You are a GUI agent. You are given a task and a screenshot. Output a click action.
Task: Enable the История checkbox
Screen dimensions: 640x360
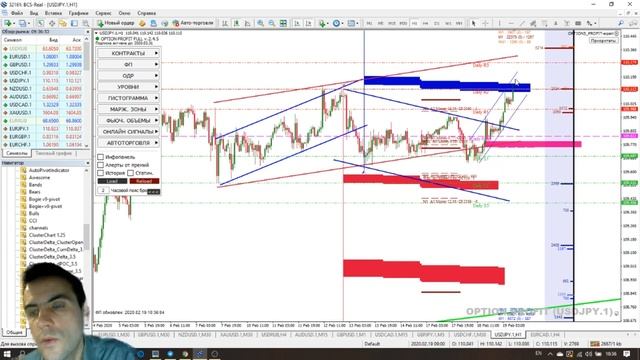100,173
